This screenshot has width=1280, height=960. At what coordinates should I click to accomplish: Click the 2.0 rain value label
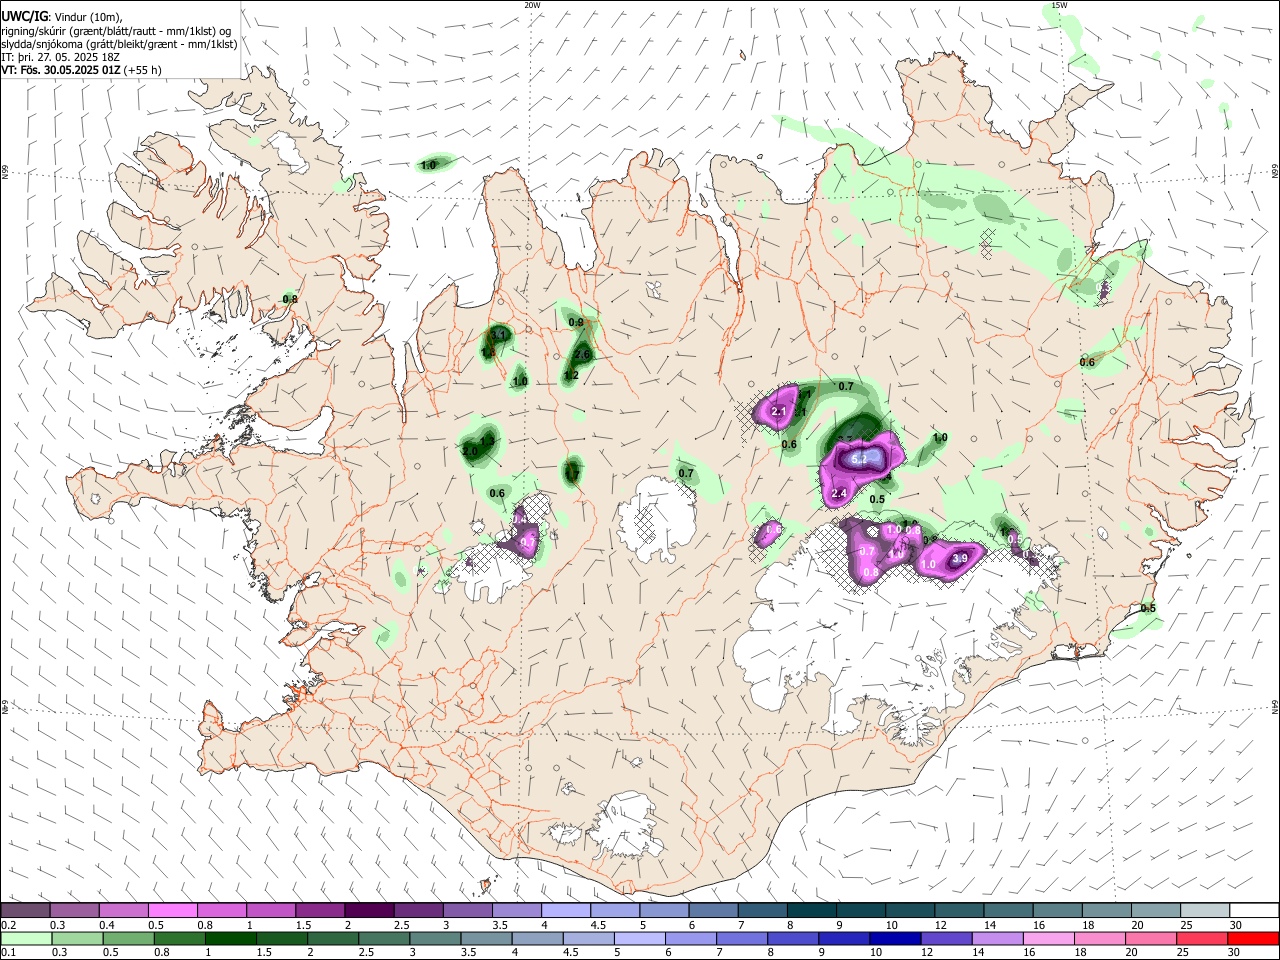[x=470, y=451]
